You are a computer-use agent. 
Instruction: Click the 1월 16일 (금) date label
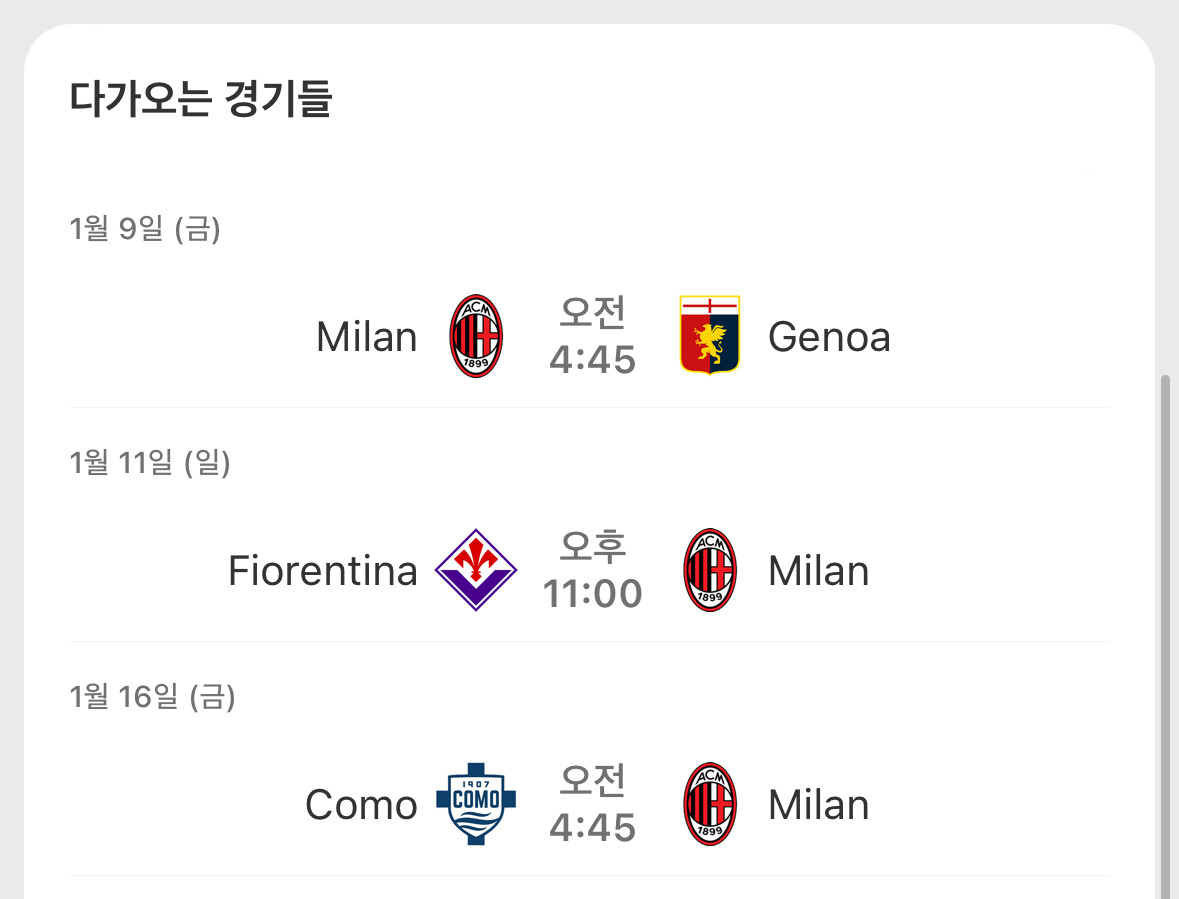pos(152,697)
